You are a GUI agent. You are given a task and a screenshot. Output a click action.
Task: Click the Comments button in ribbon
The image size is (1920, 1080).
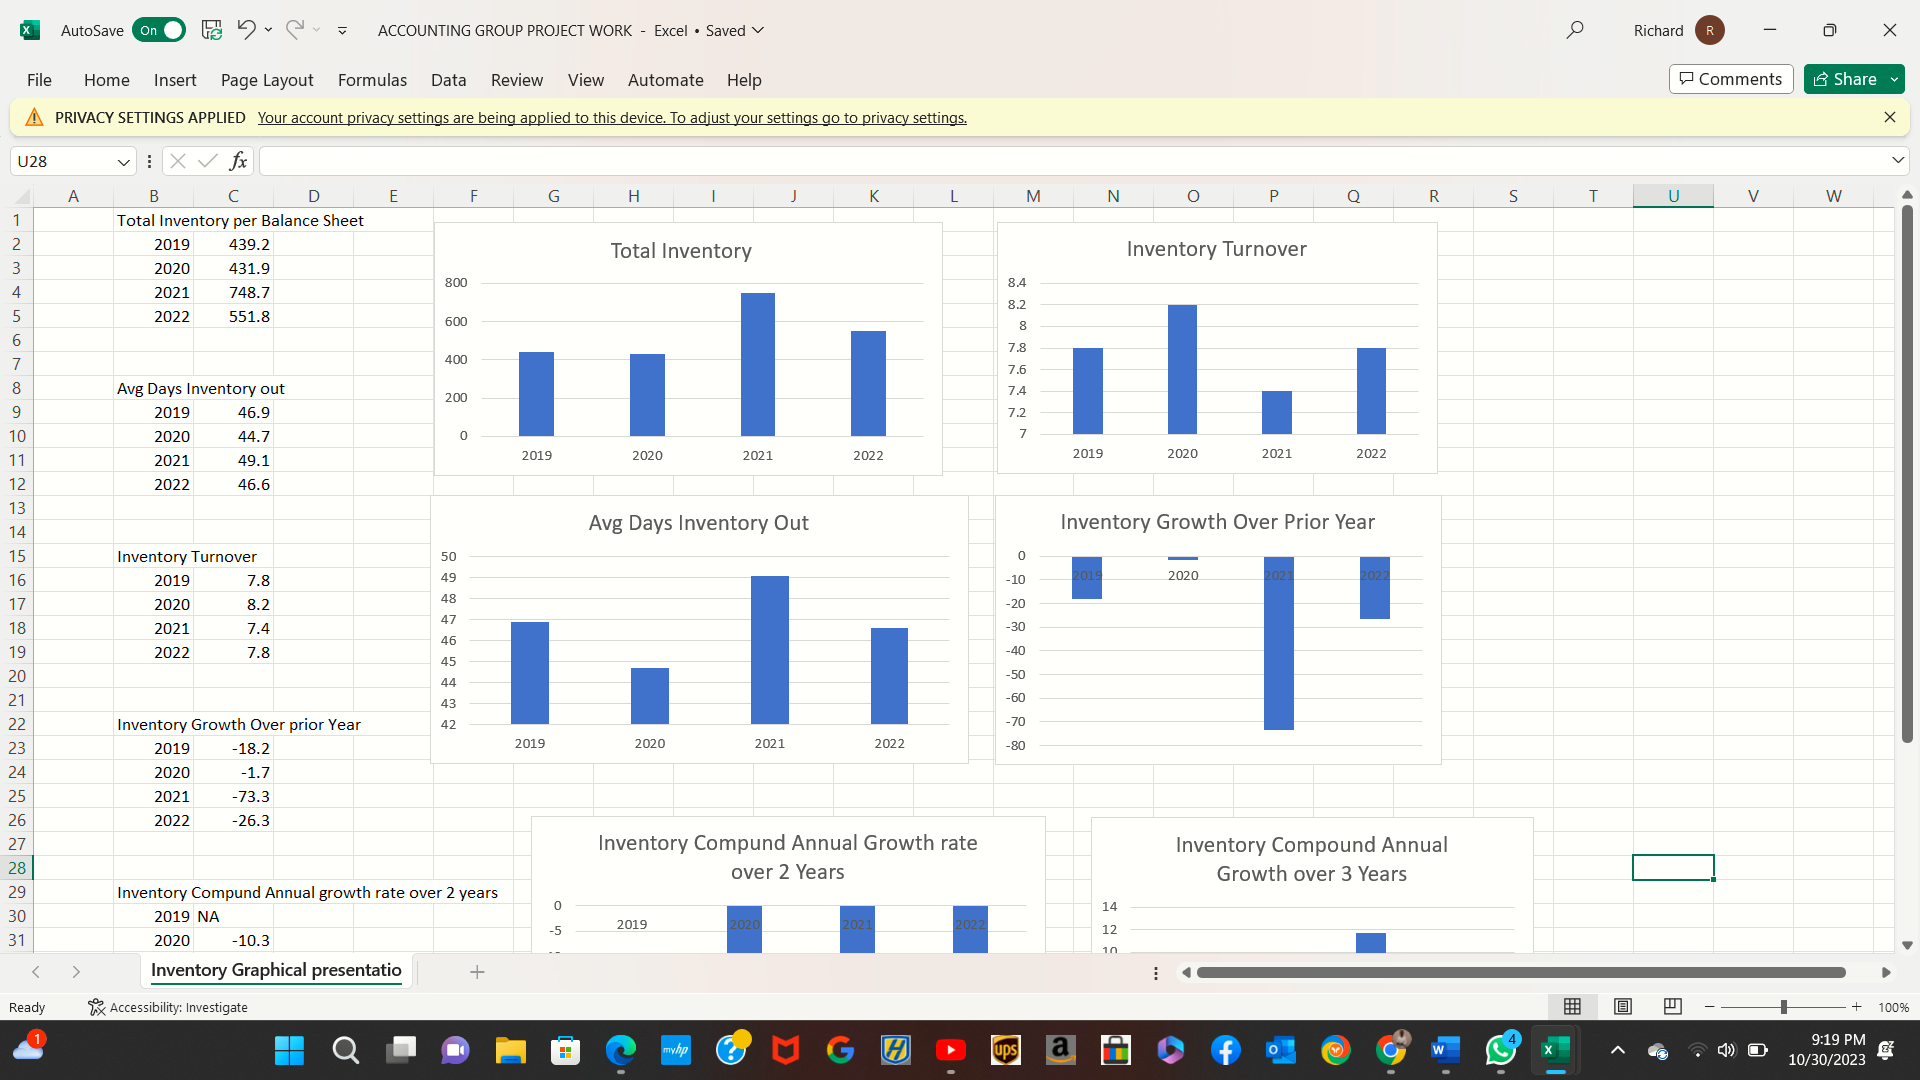[x=1730, y=79]
